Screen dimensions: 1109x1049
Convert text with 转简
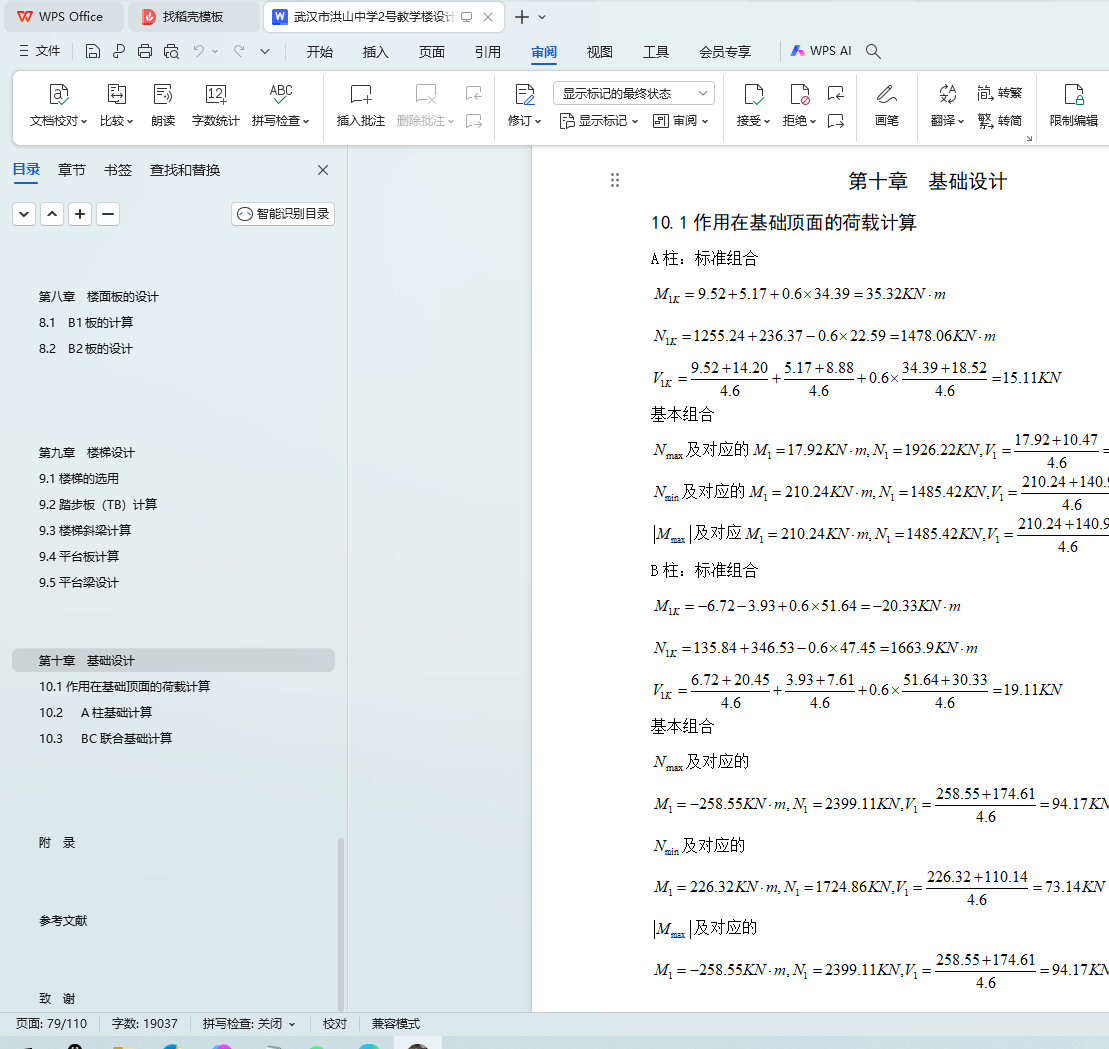999,121
